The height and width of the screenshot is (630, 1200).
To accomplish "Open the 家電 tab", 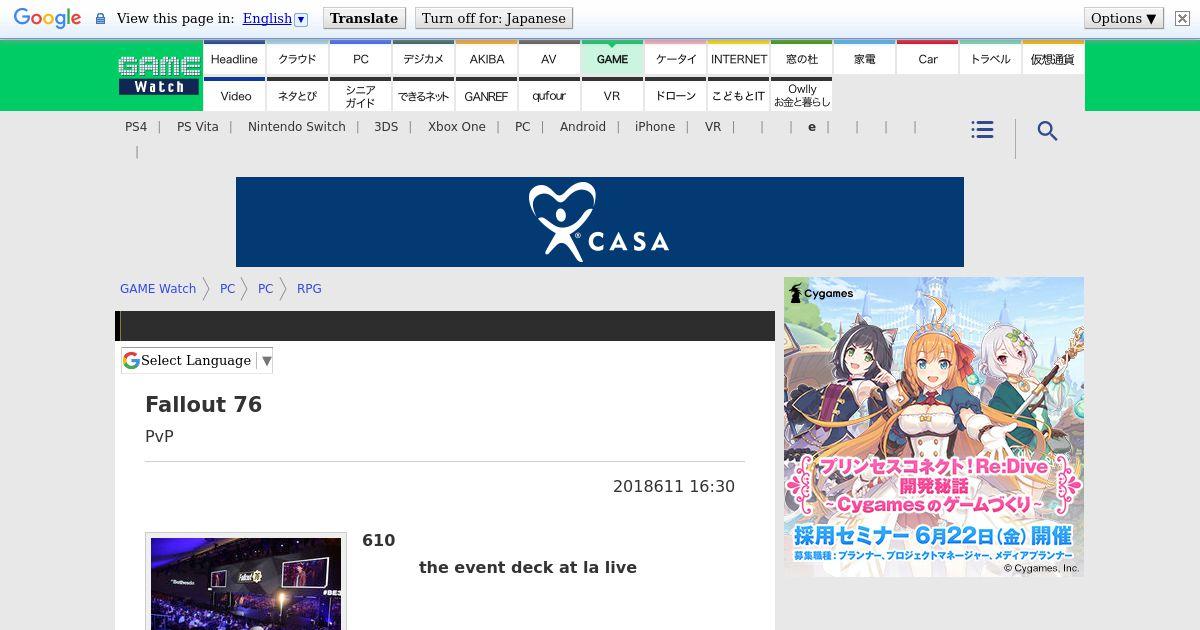I will click(864, 58).
